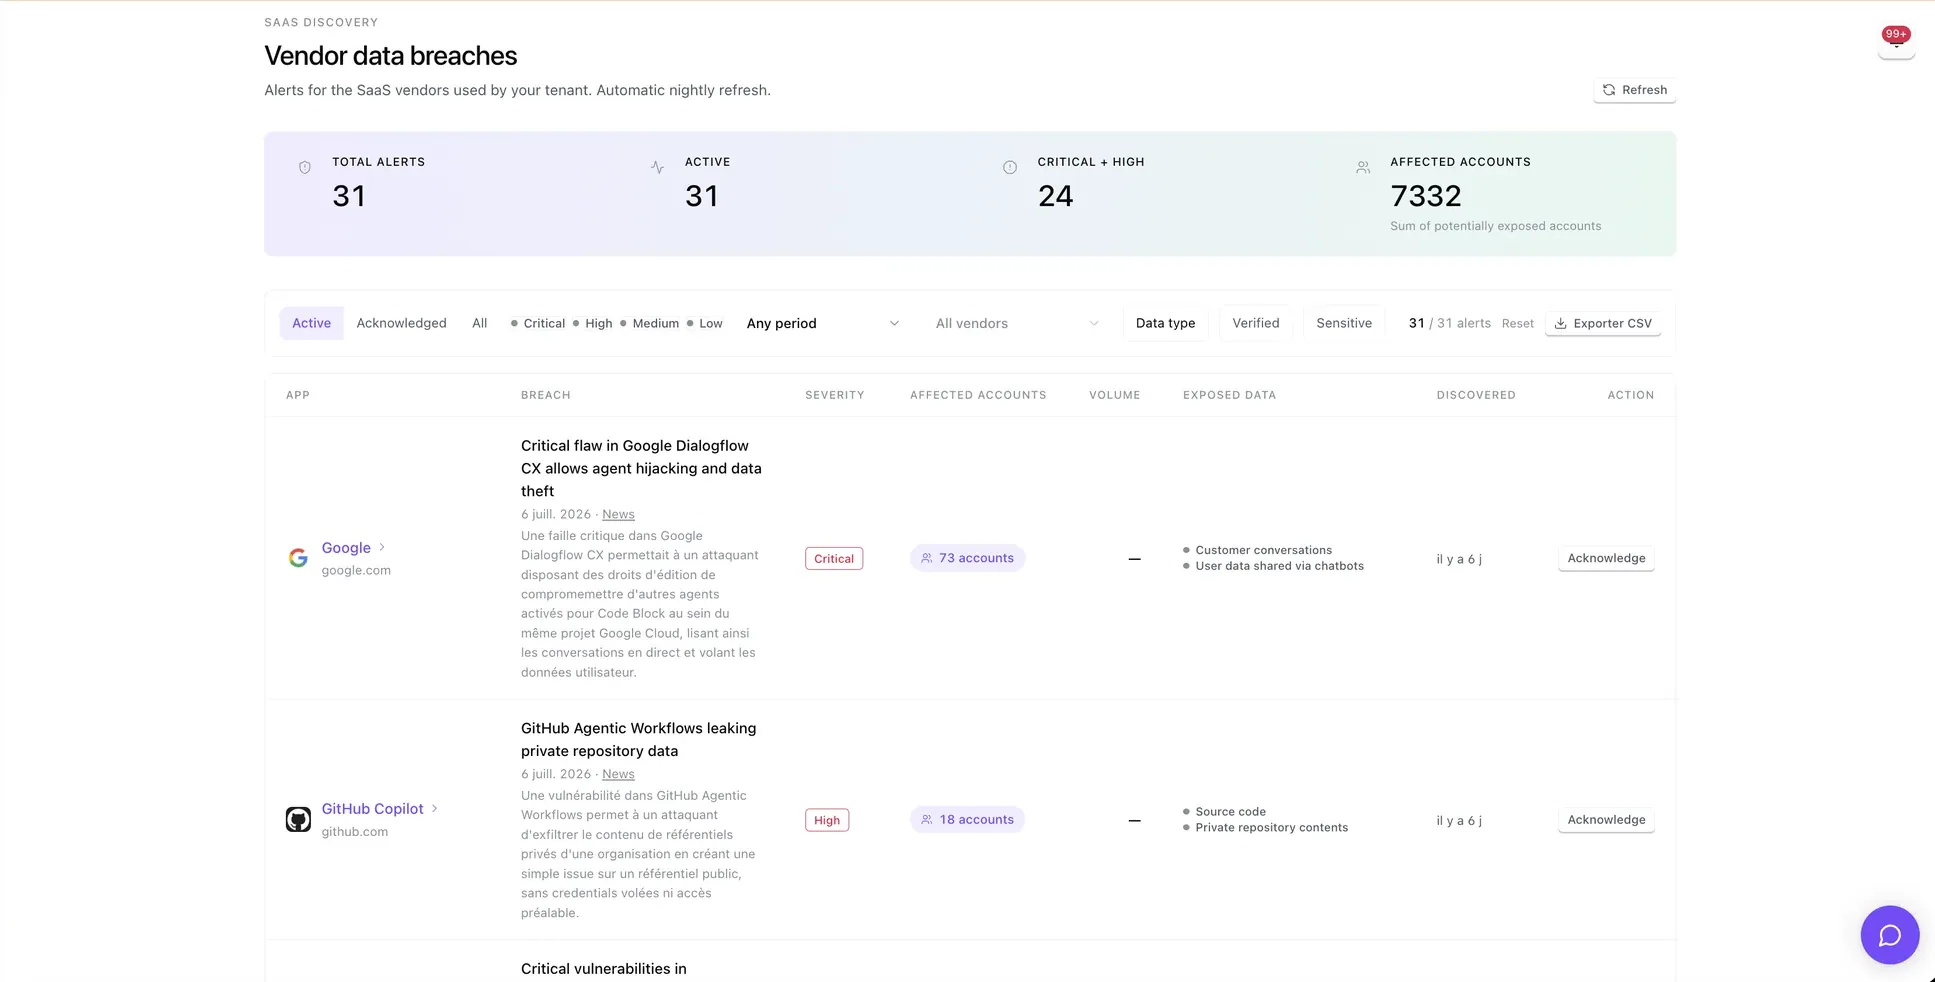Toggle the Sensitive filter

(x=1344, y=323)
